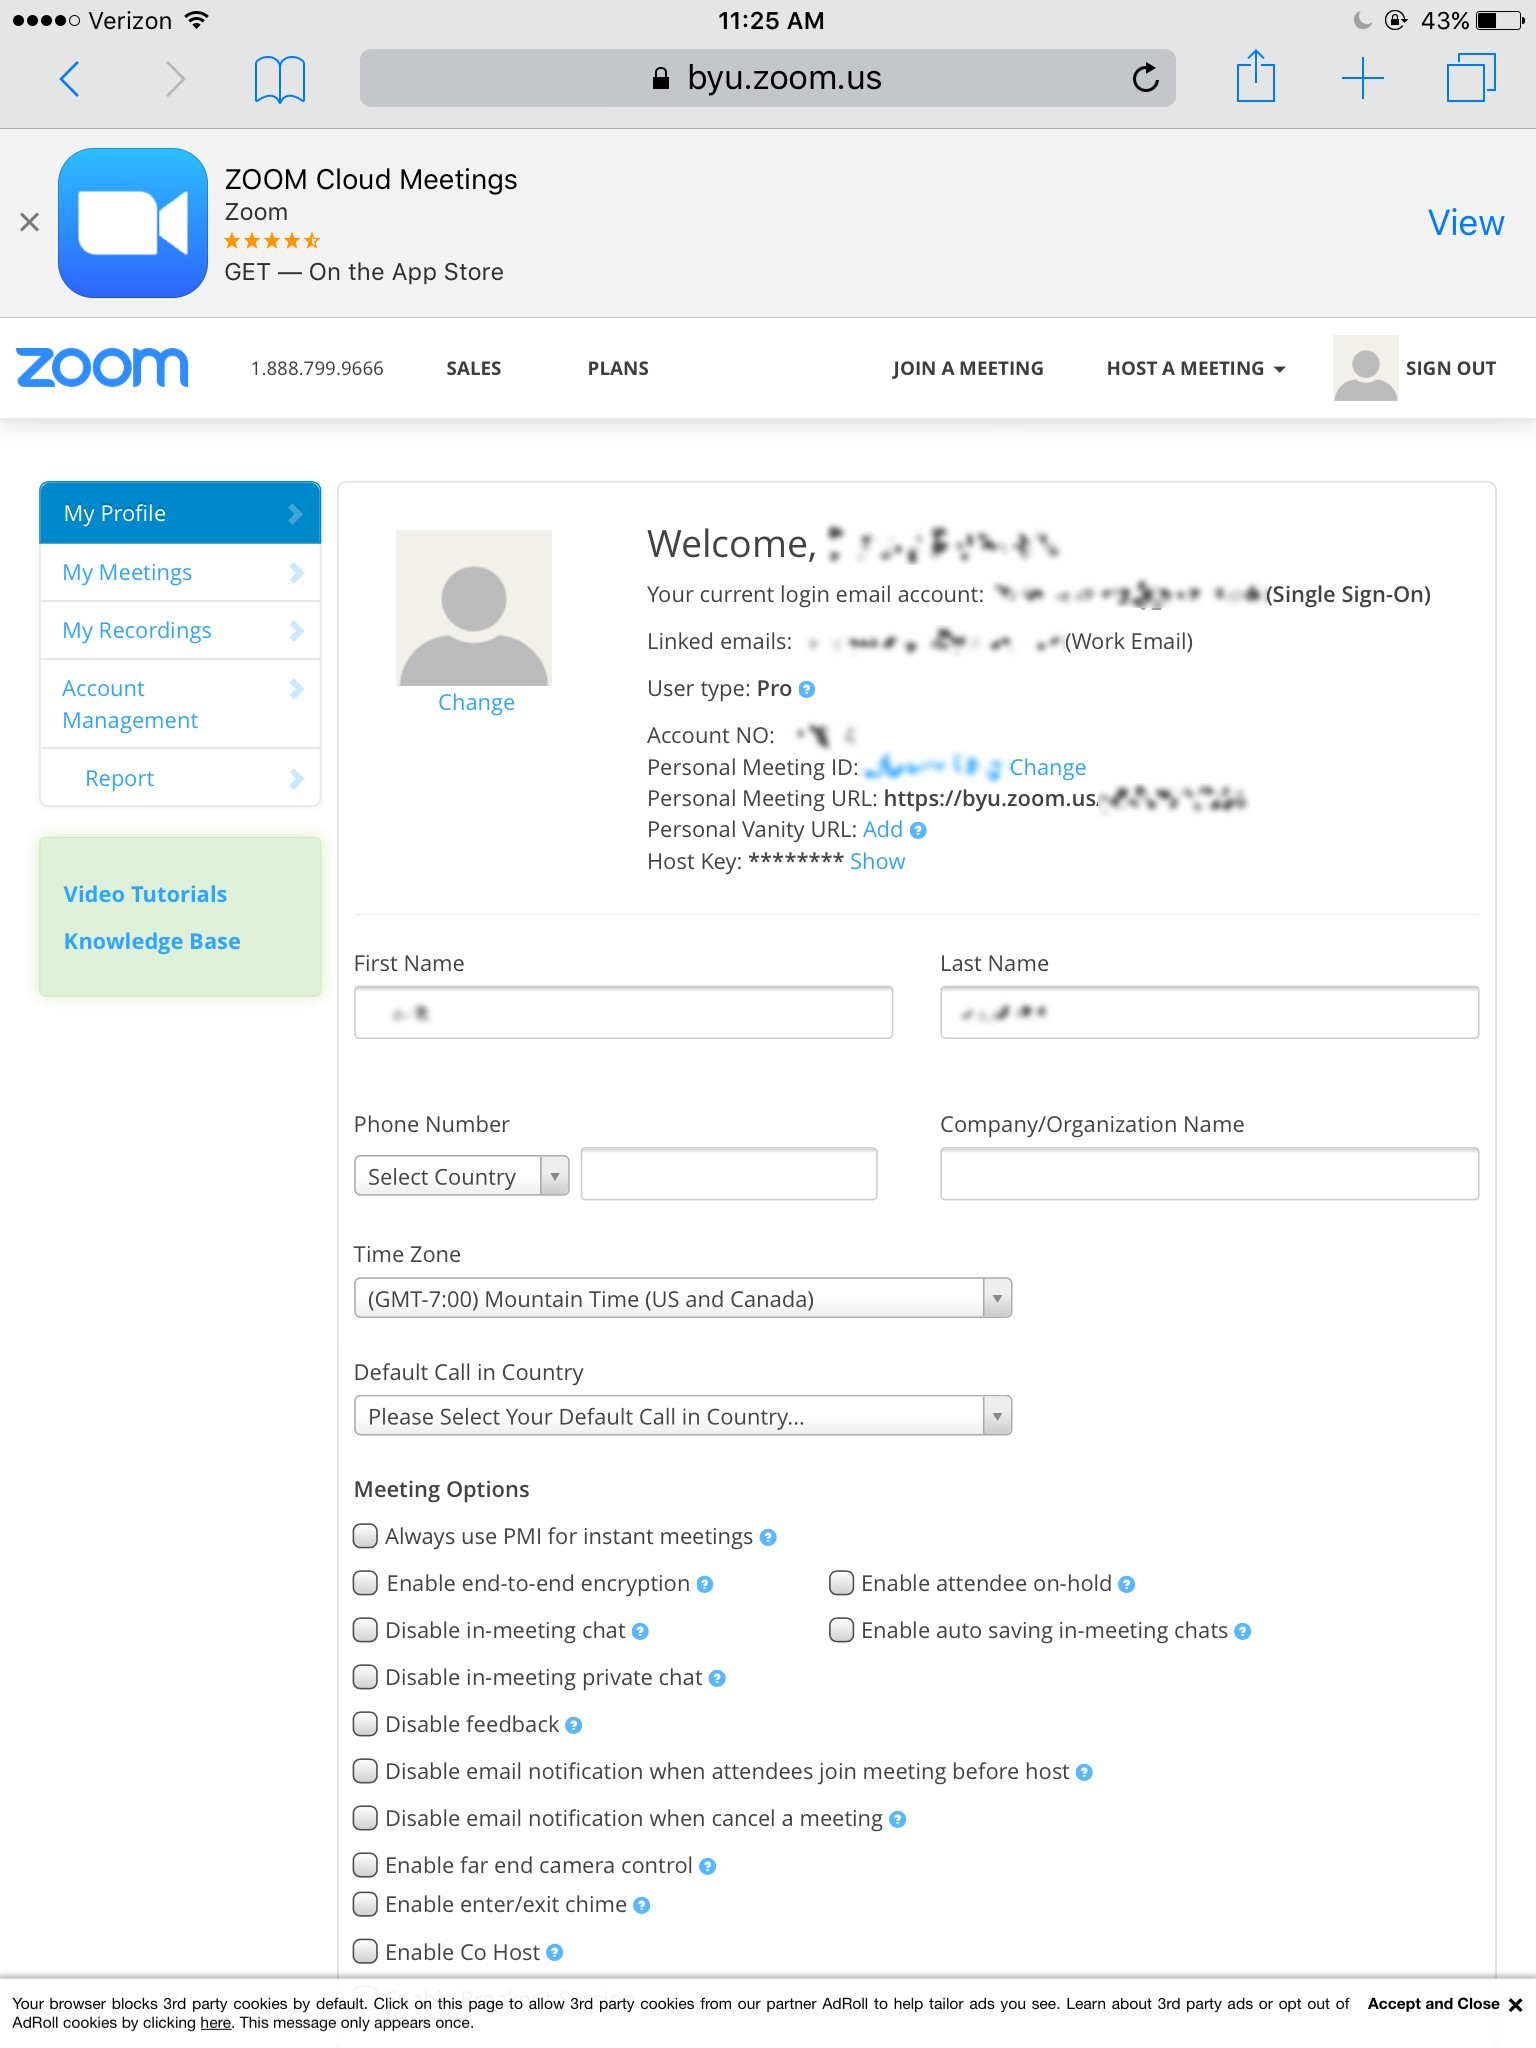Enable end-to-end encryption

point(364,1583)
